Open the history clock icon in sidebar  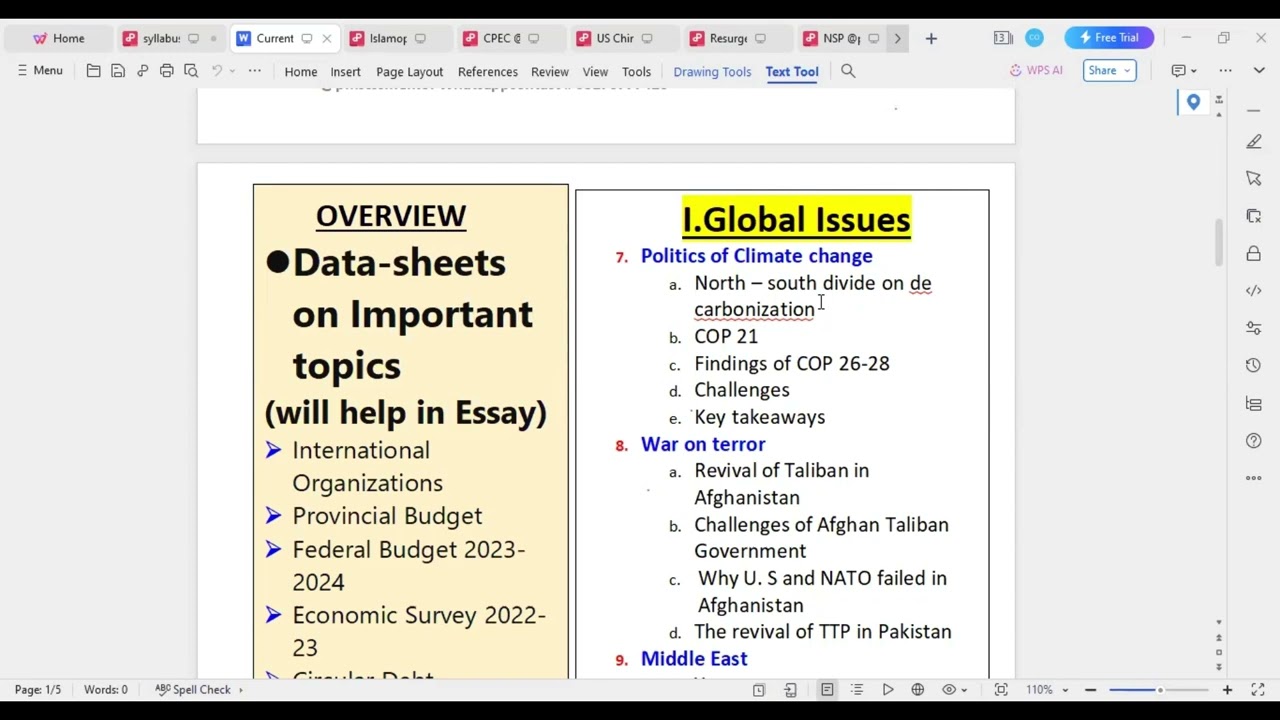coord(1254,366)
